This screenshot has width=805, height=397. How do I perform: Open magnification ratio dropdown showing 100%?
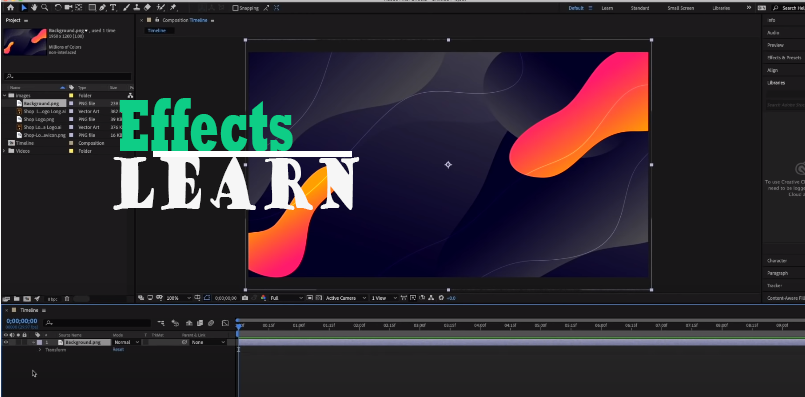[x=179, y=298]
